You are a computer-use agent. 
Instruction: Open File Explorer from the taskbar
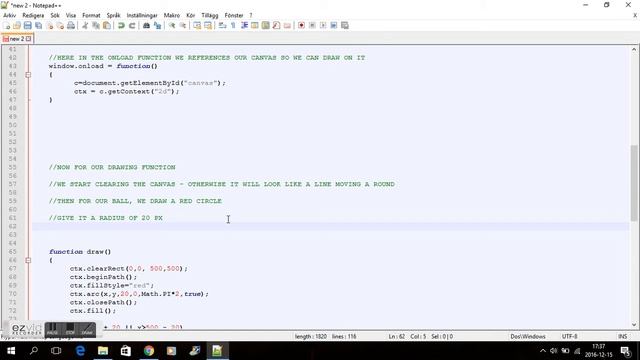pos(103,351)
